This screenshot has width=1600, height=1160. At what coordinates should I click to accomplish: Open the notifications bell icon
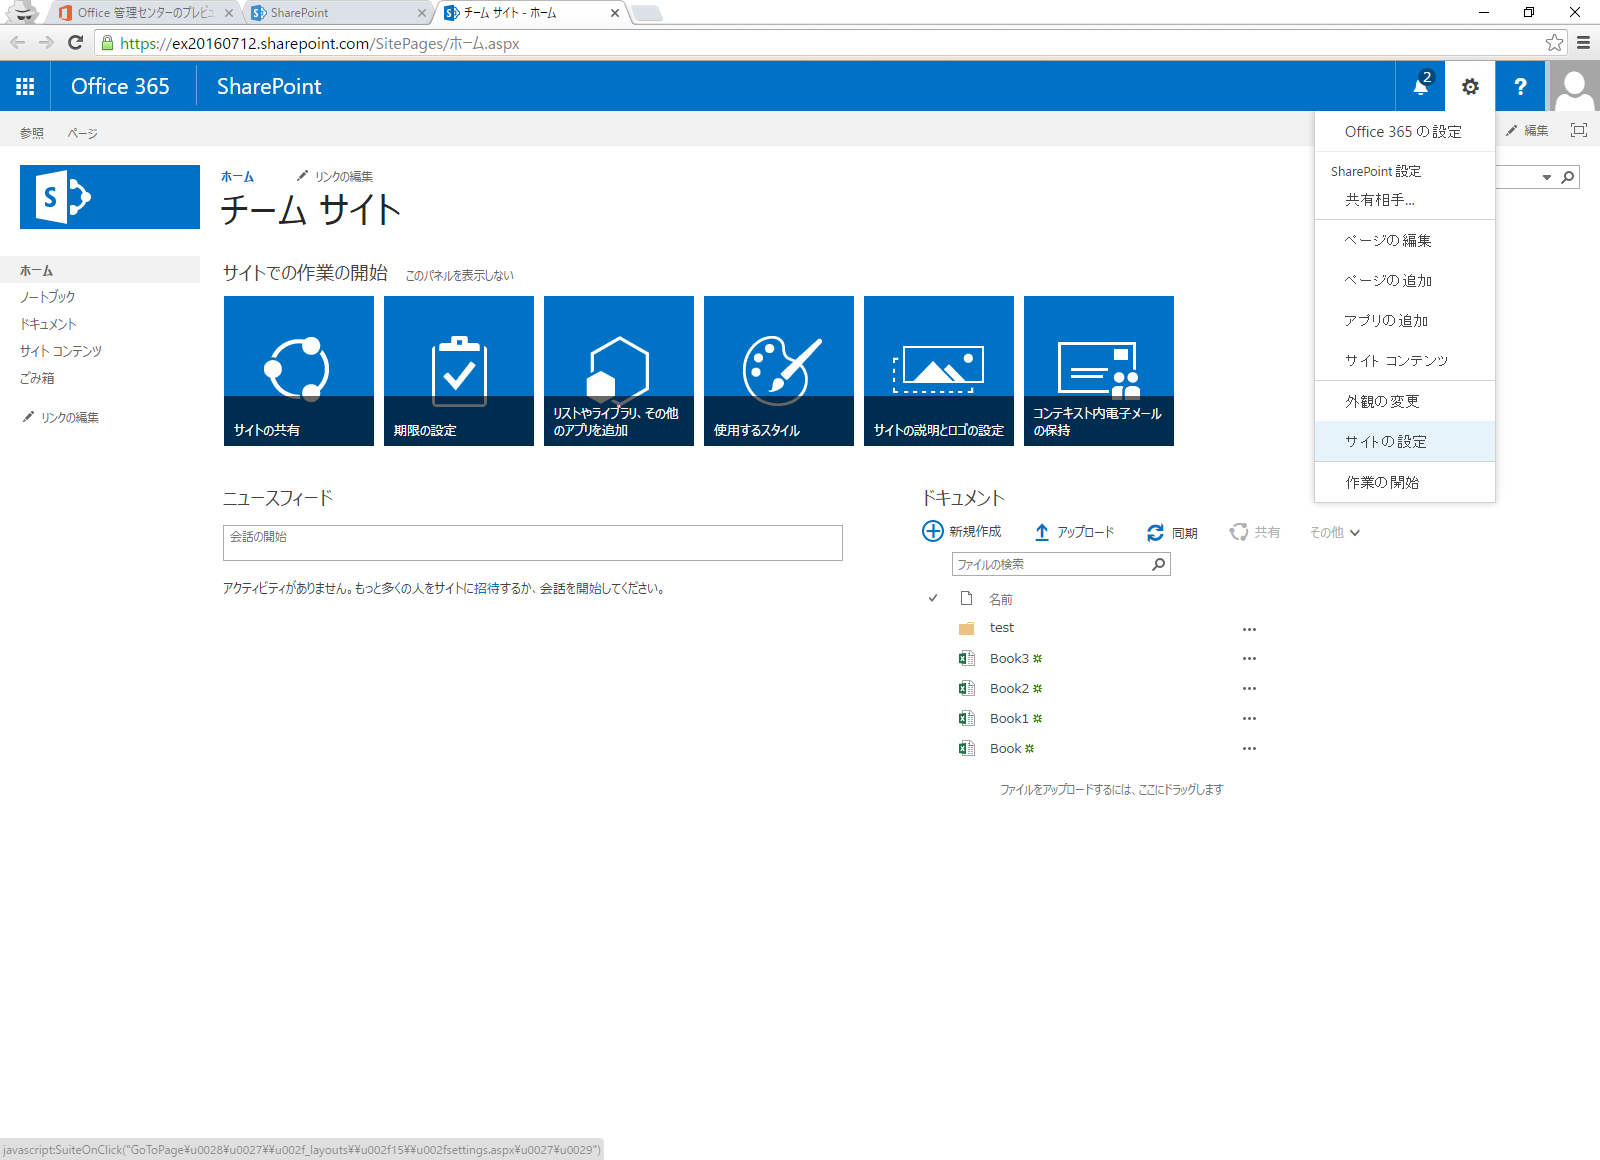[x=1420, y=86]
